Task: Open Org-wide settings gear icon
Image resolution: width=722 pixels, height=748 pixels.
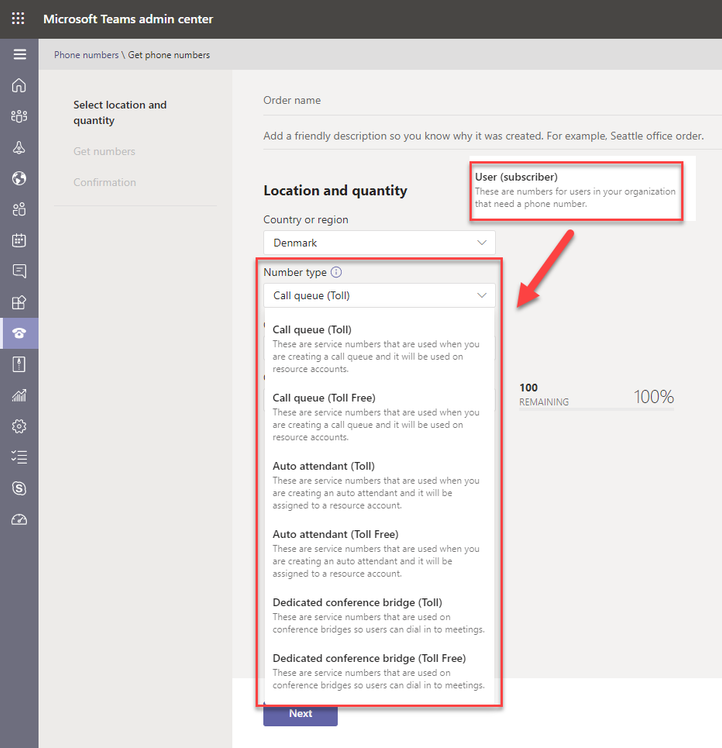Action: [x=19, y=426]
